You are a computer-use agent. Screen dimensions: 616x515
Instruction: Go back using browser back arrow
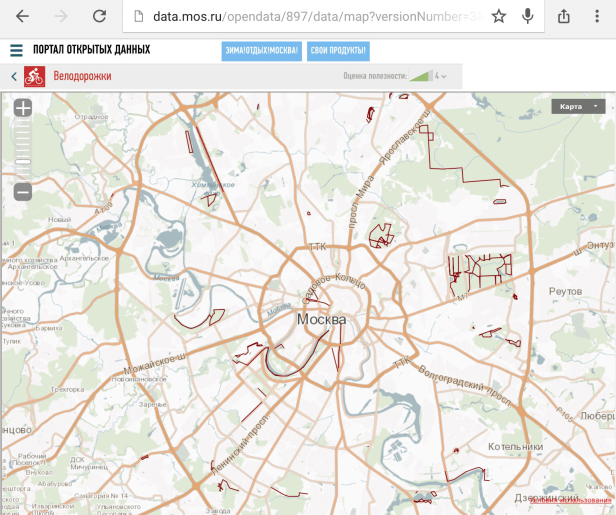[x=22, y=16]
